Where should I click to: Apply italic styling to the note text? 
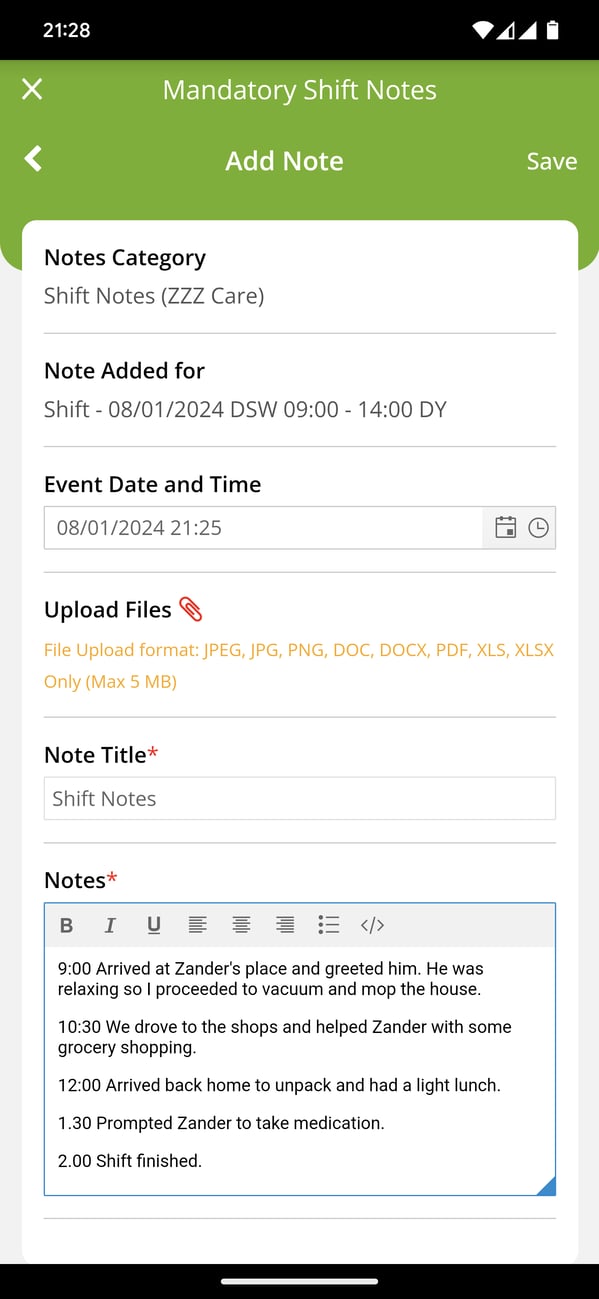click(110, 925)
